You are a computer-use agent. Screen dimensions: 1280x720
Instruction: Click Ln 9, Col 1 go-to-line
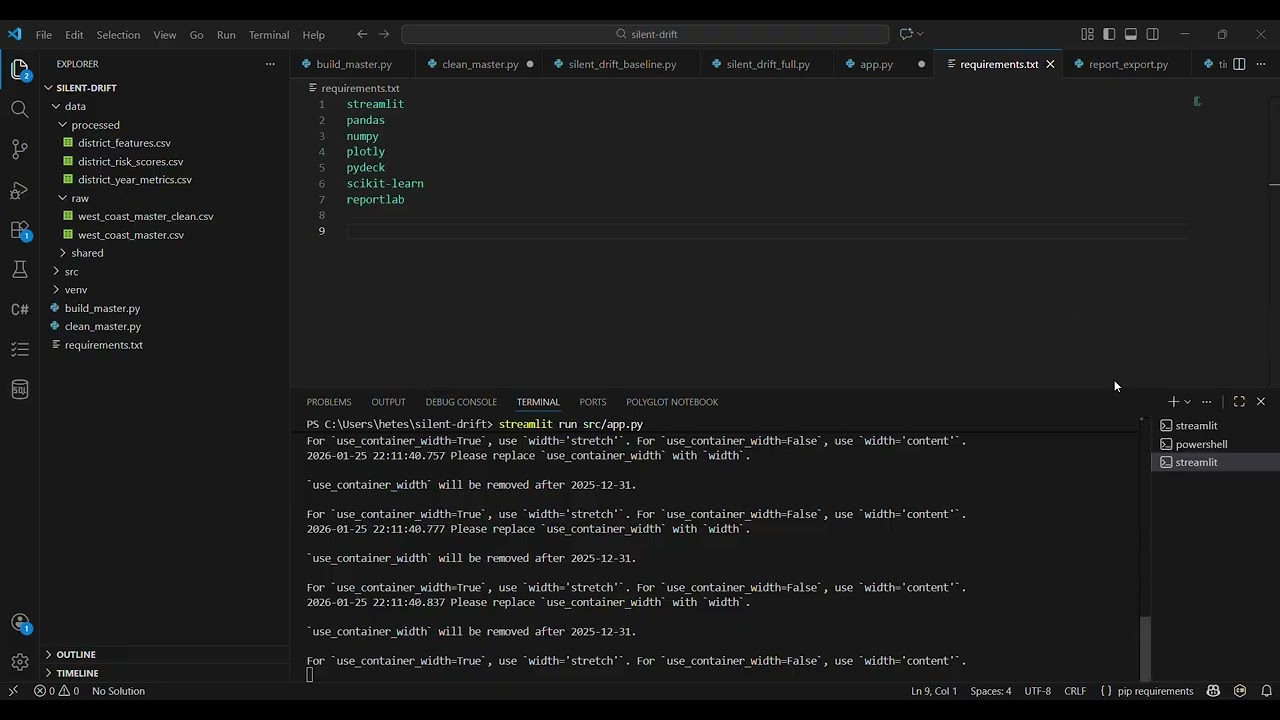(934, 691)
